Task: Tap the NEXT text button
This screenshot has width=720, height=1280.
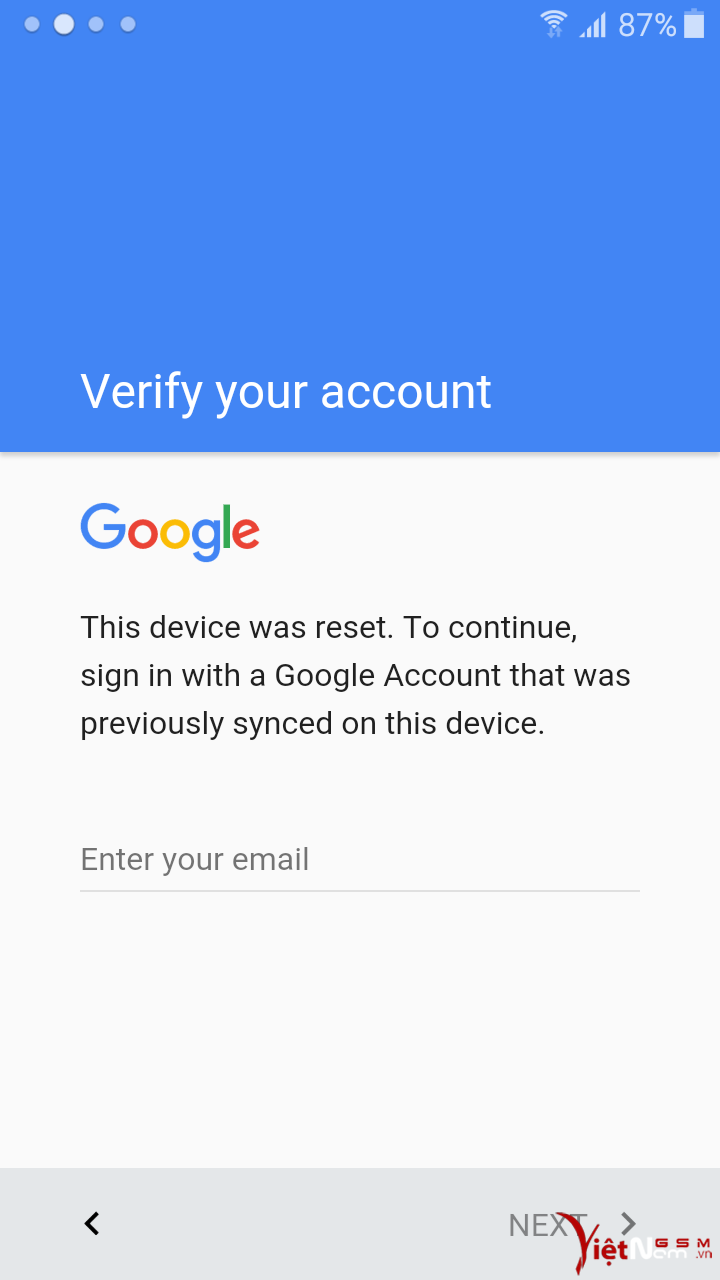Action: pos(547,1225)
